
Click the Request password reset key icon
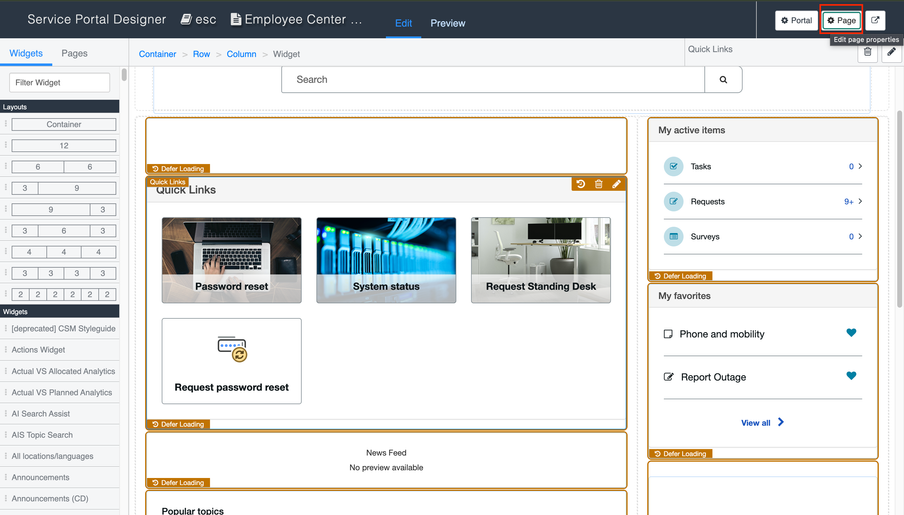pos(232,349)
